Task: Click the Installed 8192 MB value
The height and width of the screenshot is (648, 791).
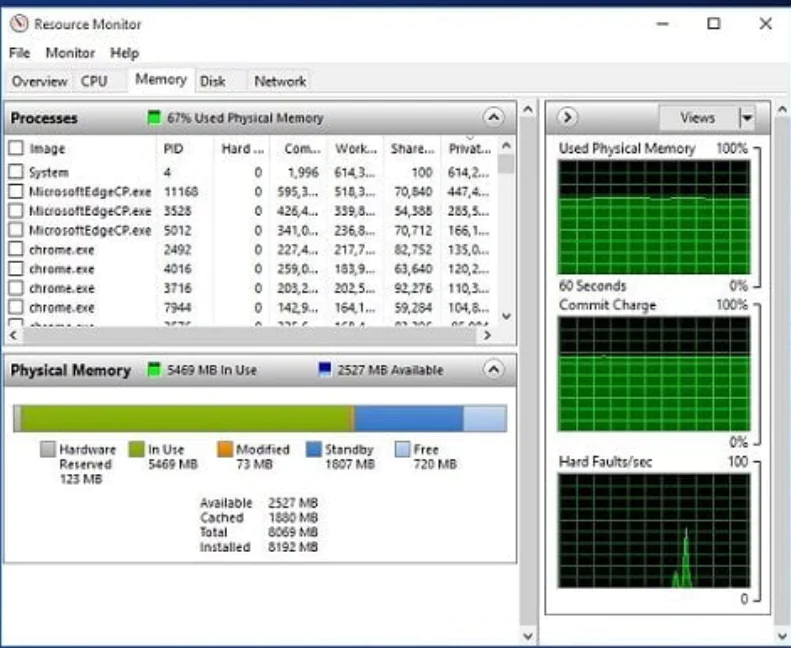Action: (293, 547)
